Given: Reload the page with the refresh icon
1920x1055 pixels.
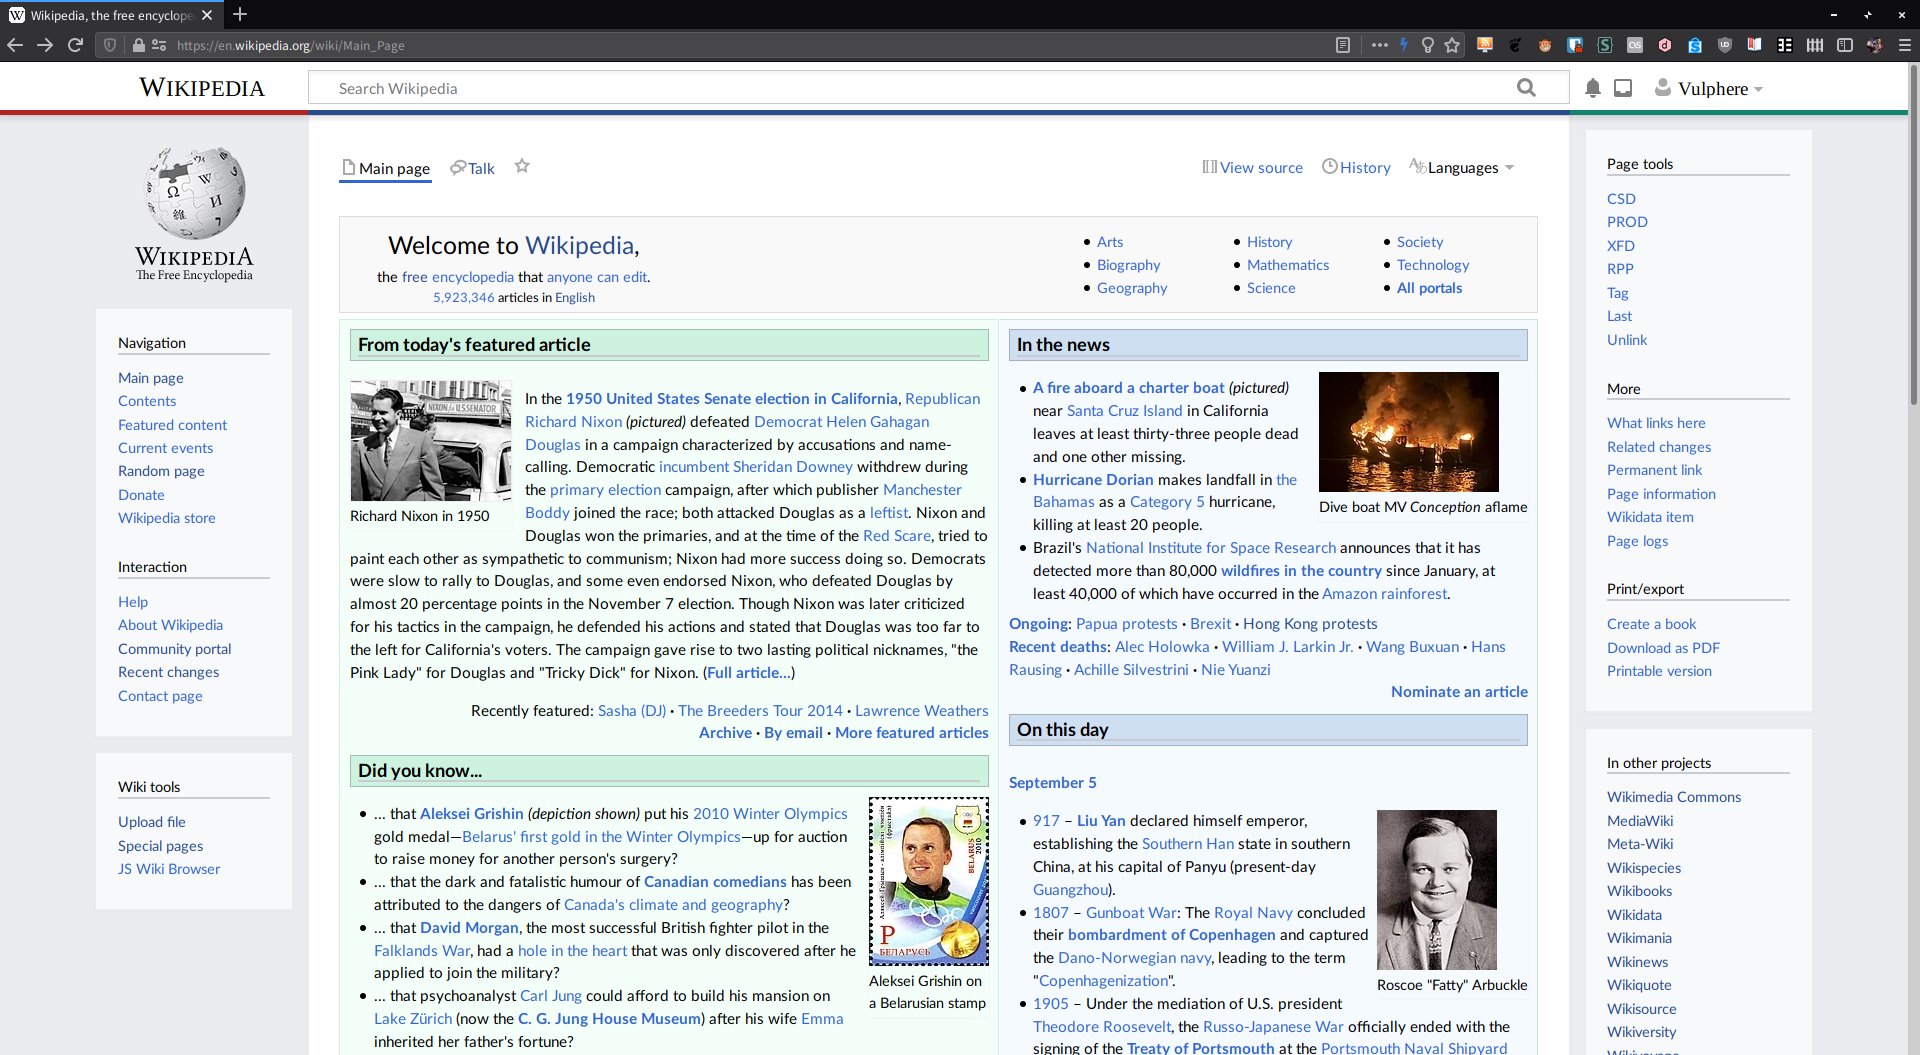Looking at the screenshot, I should pyautogui.click(x=75, y=45).
